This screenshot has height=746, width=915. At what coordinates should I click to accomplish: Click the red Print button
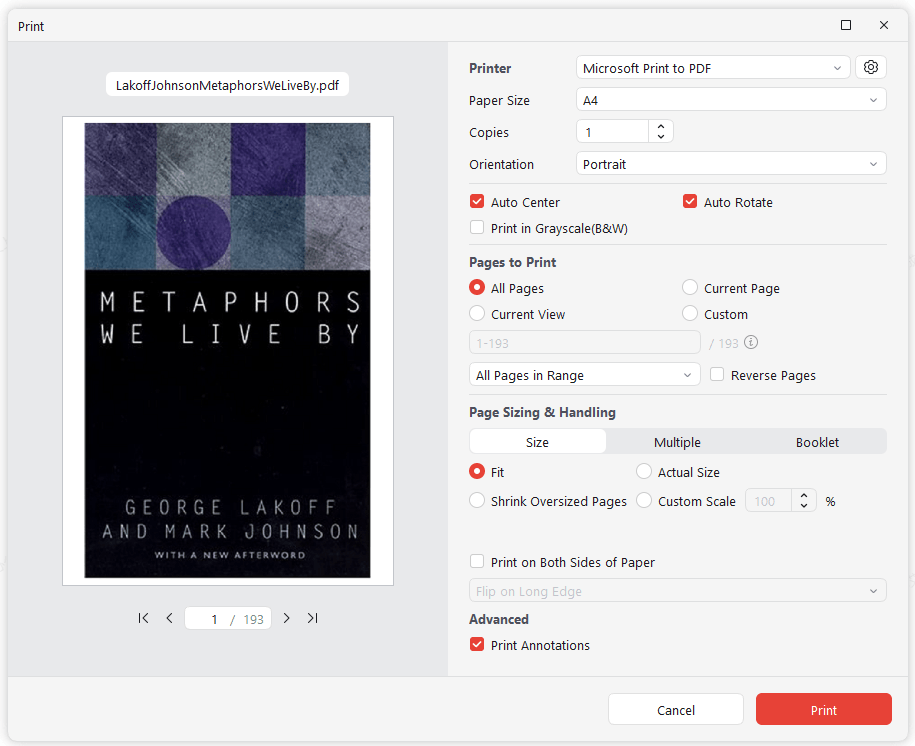(823, 709)
